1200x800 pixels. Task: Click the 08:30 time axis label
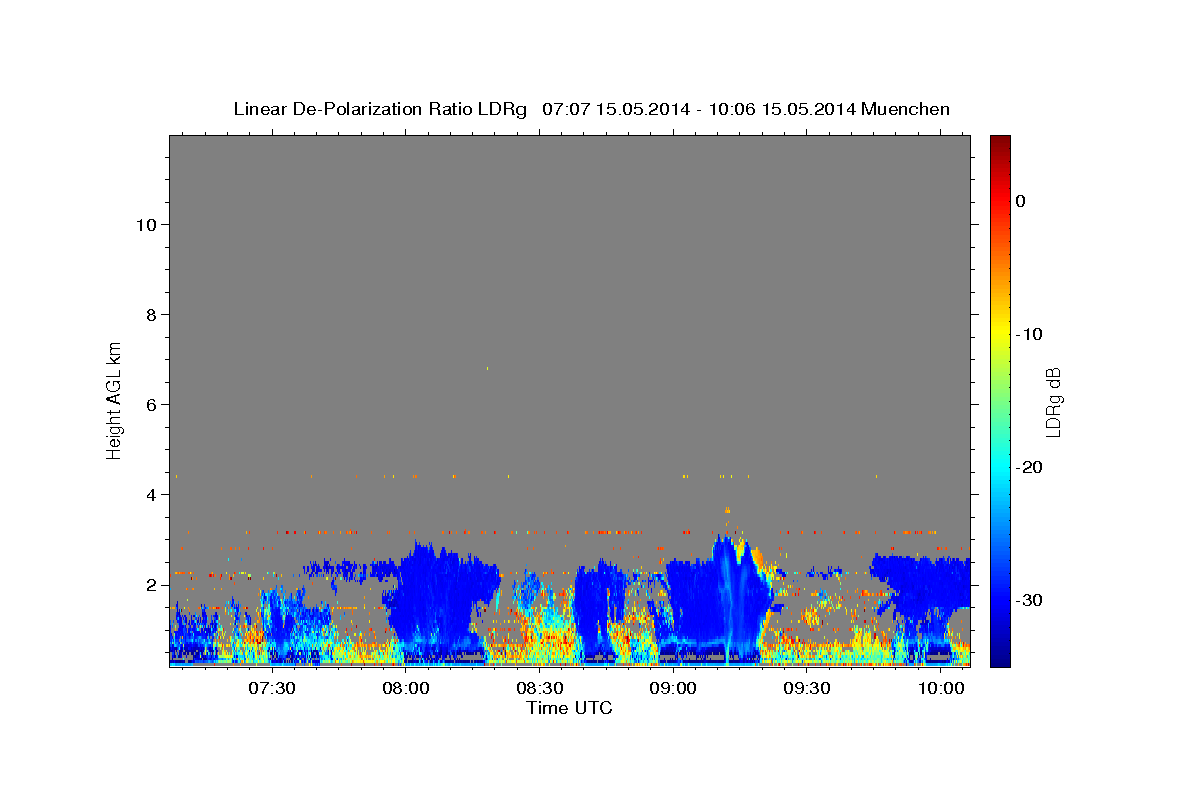(x=539, y=688)
